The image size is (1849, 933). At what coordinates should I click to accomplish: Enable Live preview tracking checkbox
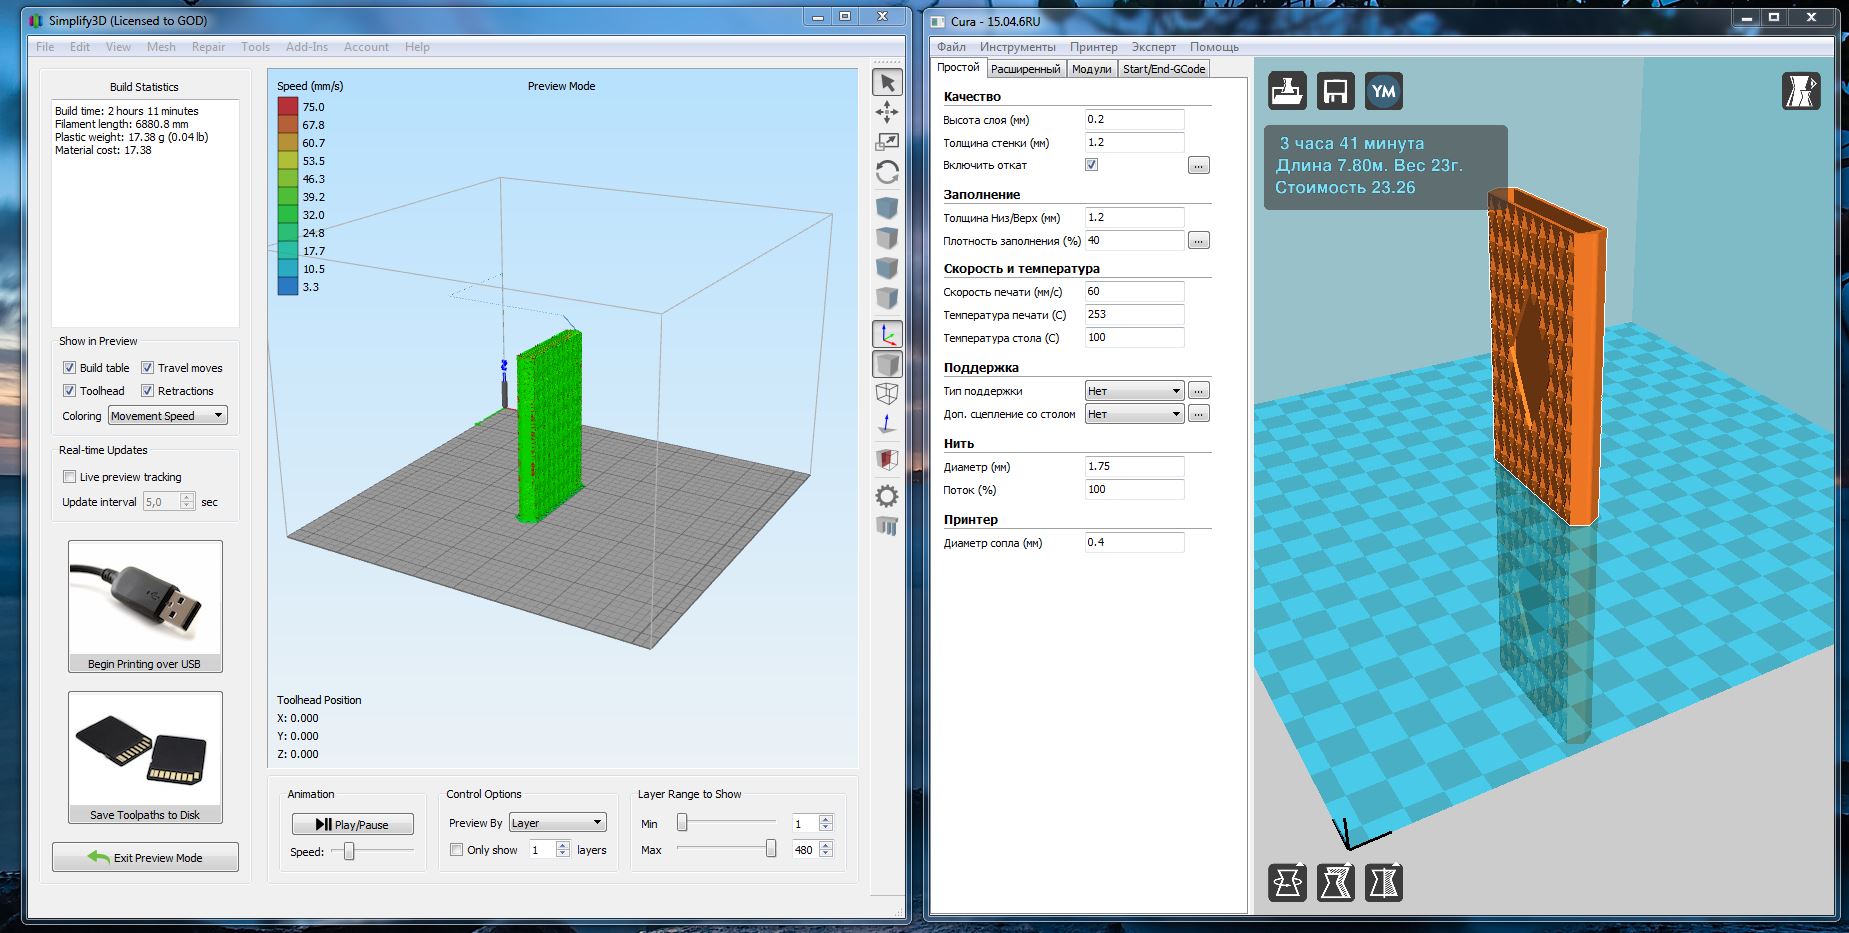pyautogui.click(x=70, y=477)
